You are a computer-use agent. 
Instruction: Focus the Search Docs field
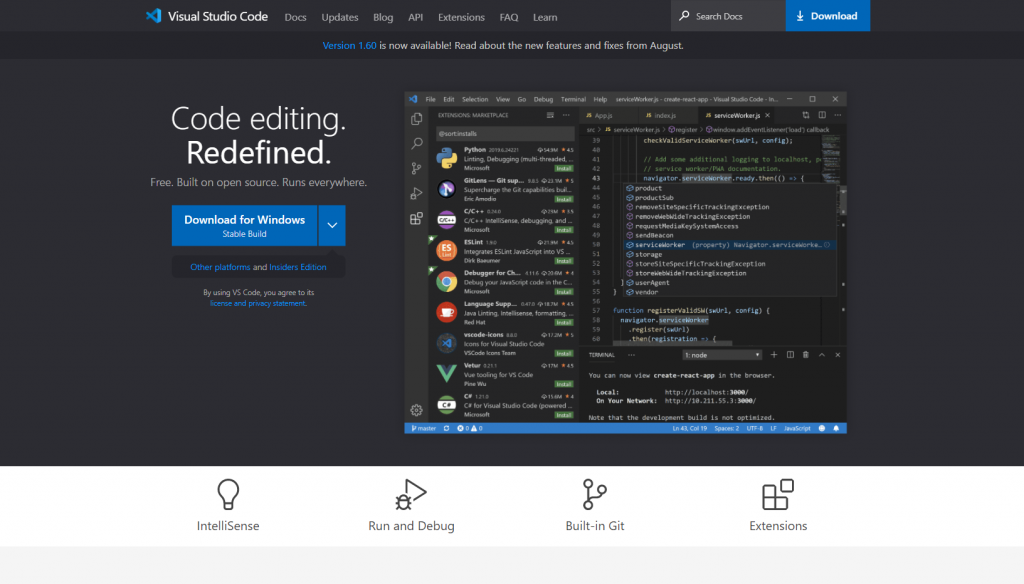coord(728,16)
